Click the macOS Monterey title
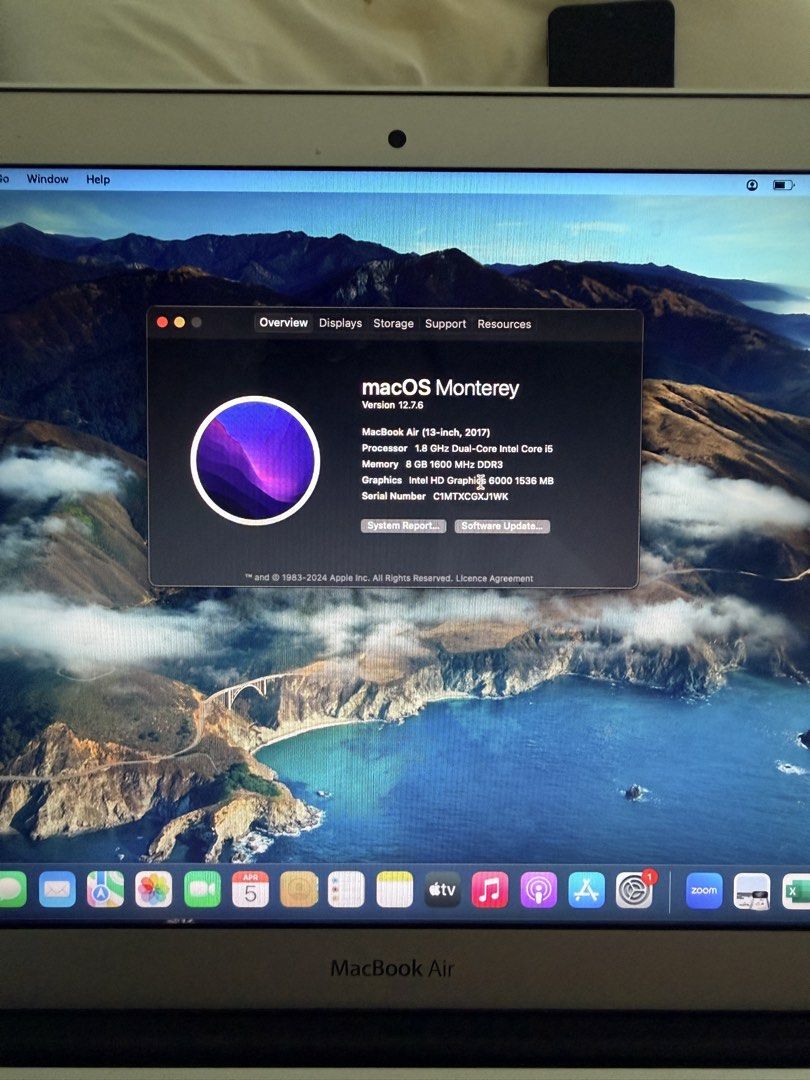Viewport: 810px width, 1080px height. point(440,388)
